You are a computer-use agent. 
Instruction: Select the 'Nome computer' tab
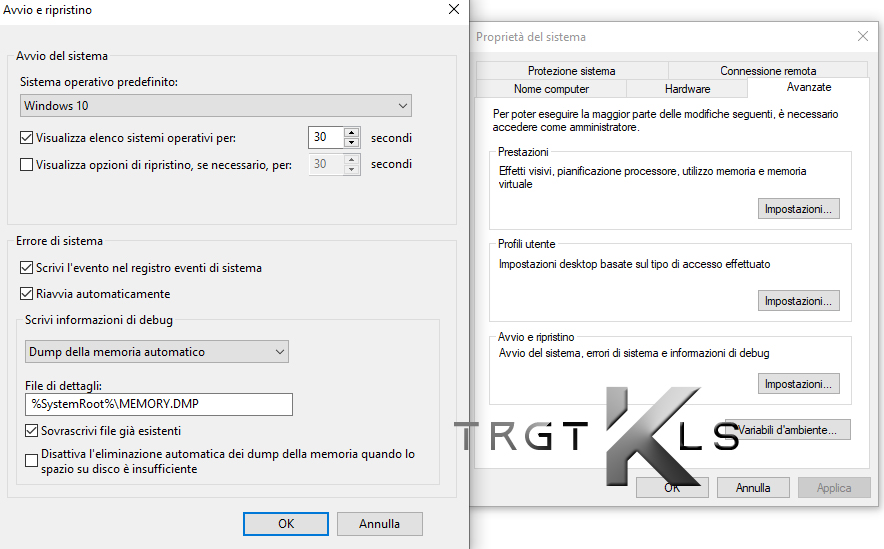[551, 89]
